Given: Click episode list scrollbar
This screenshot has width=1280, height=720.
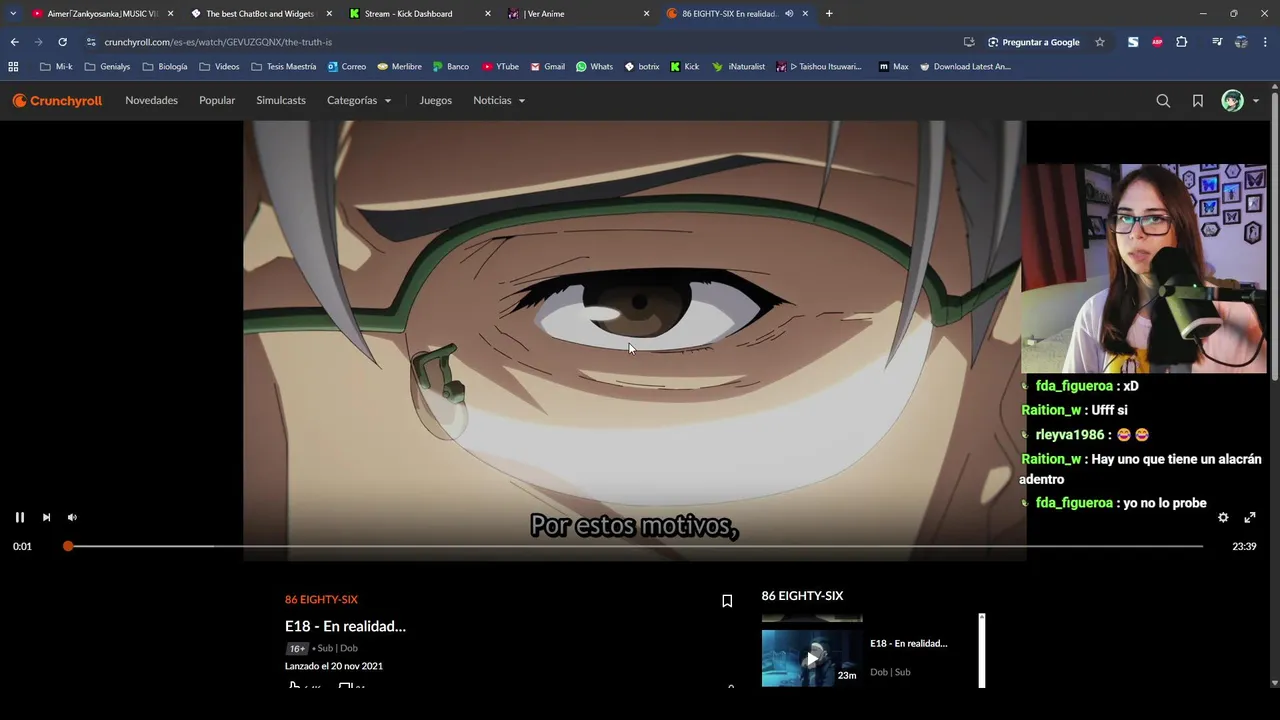Looking at the screenshot, I should 982,650.
